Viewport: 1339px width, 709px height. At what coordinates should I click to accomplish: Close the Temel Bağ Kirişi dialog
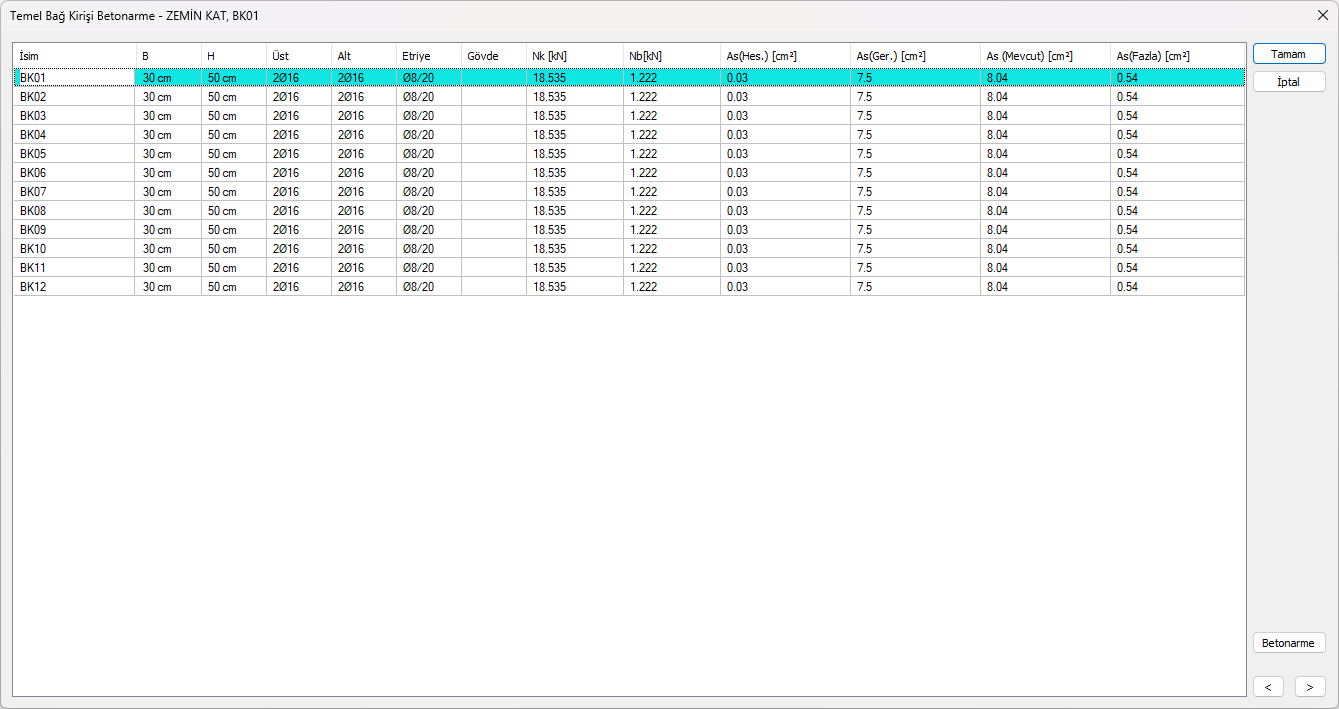point(1322,16)
